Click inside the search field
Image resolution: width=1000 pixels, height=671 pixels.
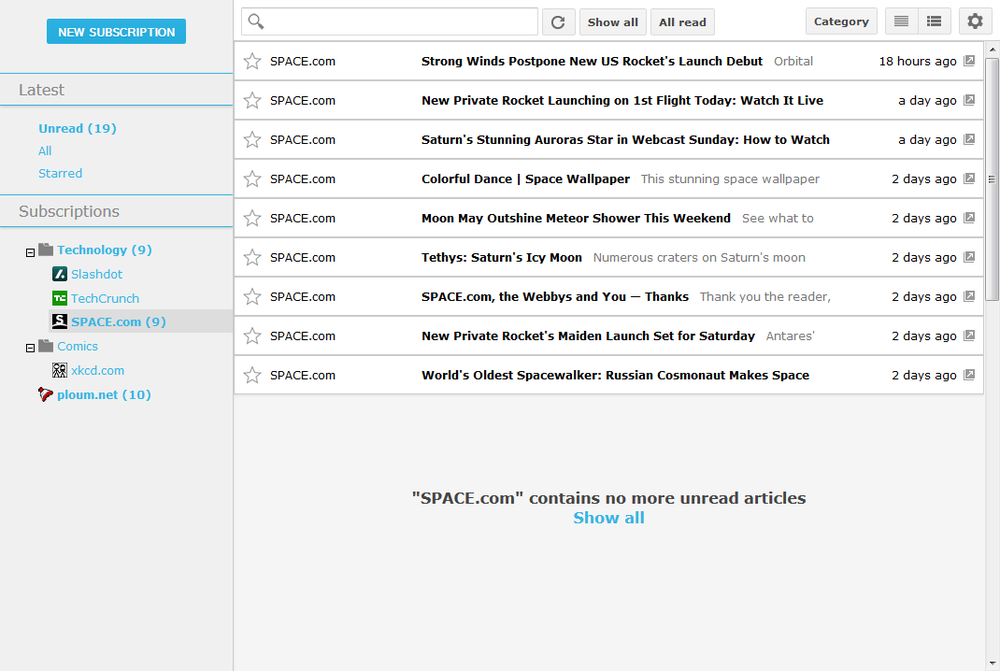click(x=390, y=21)
